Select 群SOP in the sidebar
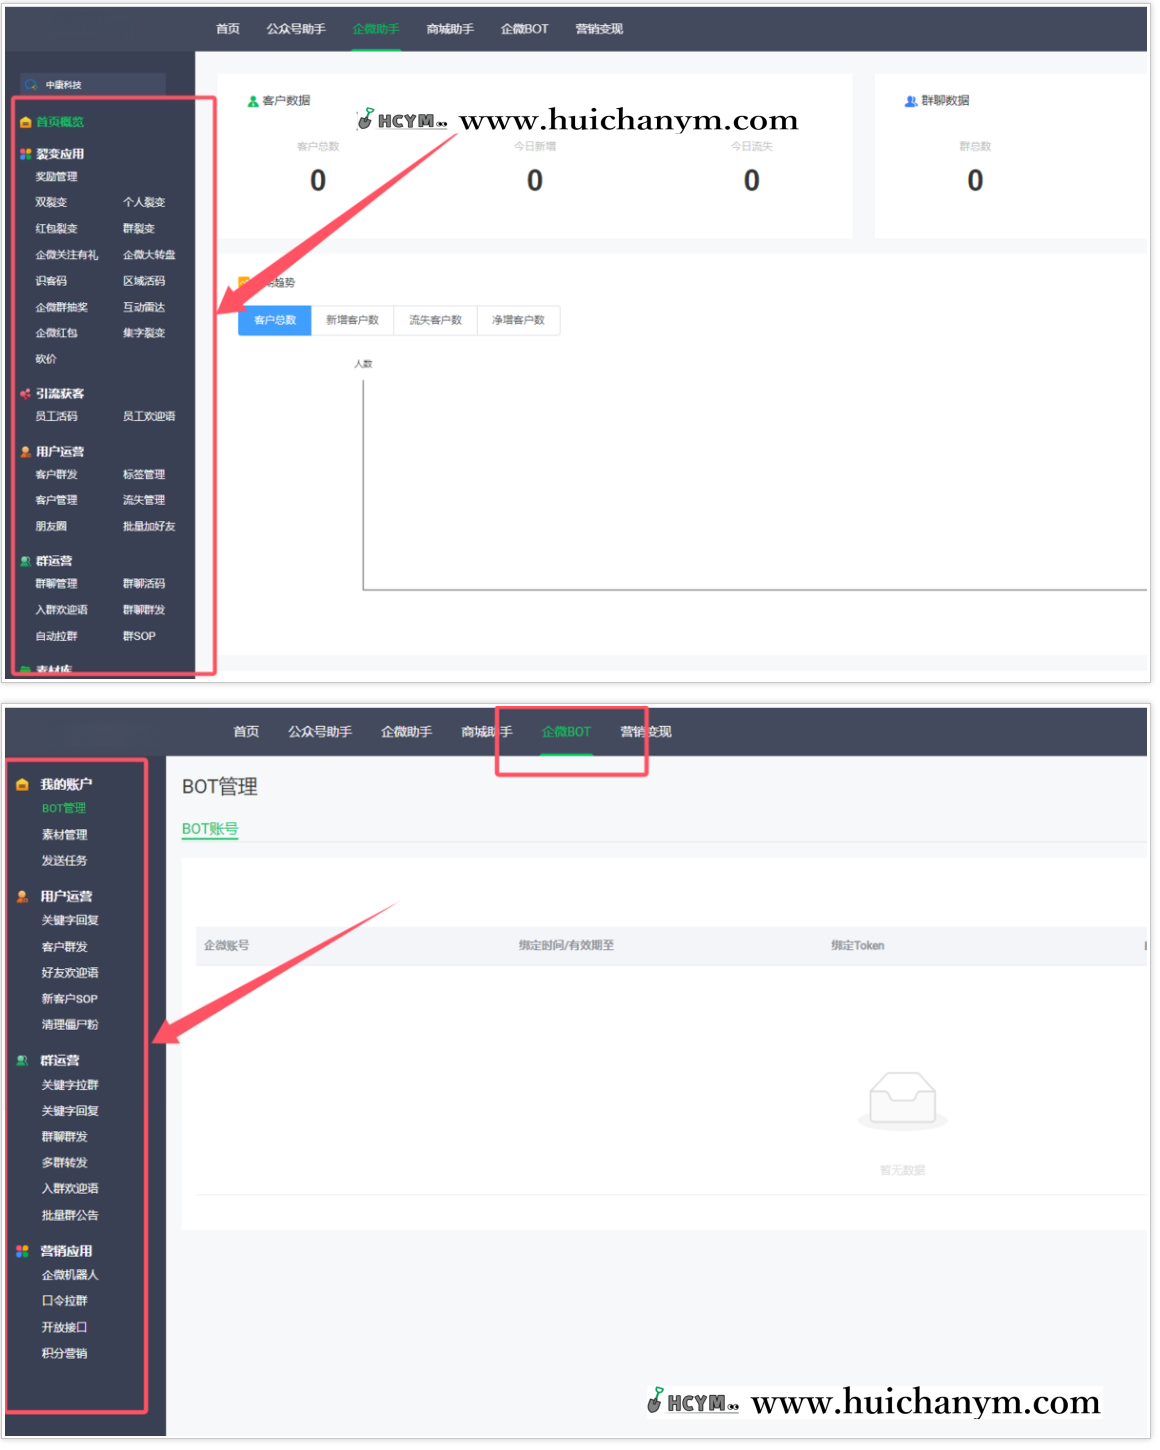 click(139, 636)
